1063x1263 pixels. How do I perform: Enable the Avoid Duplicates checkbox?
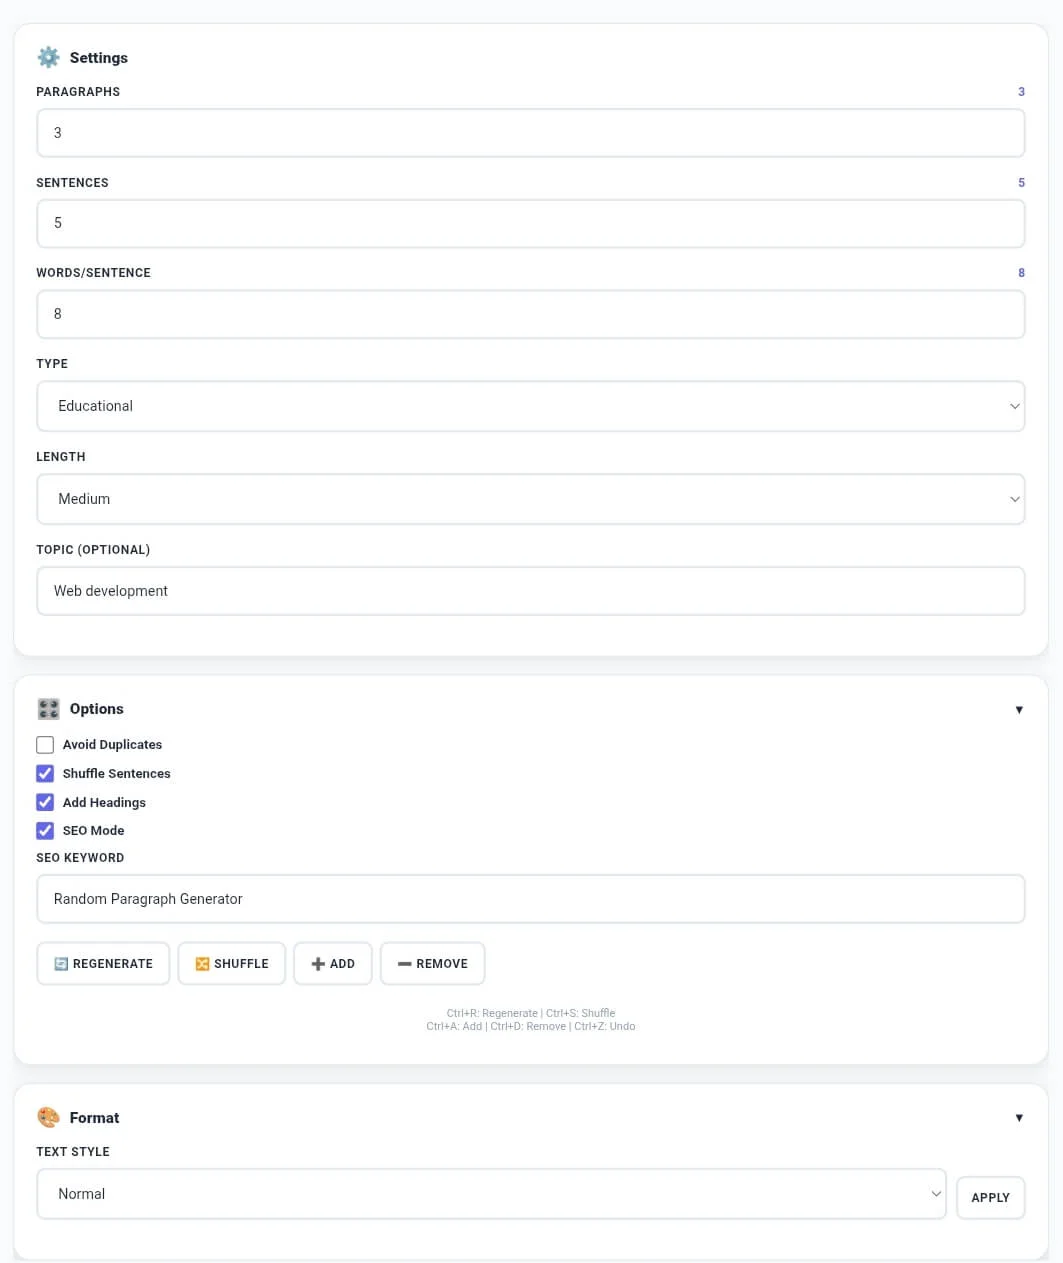(45, 744)
